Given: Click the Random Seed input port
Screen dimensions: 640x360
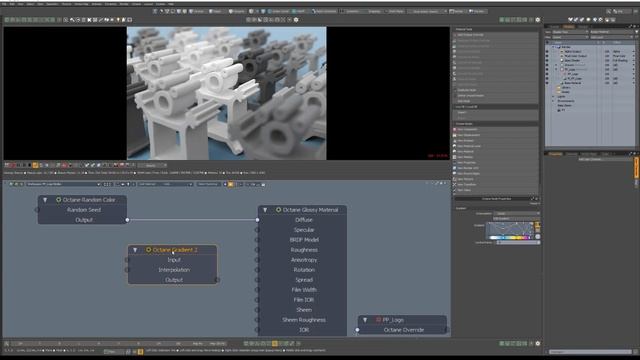Looking at the screenshot, I should point(37,210).
